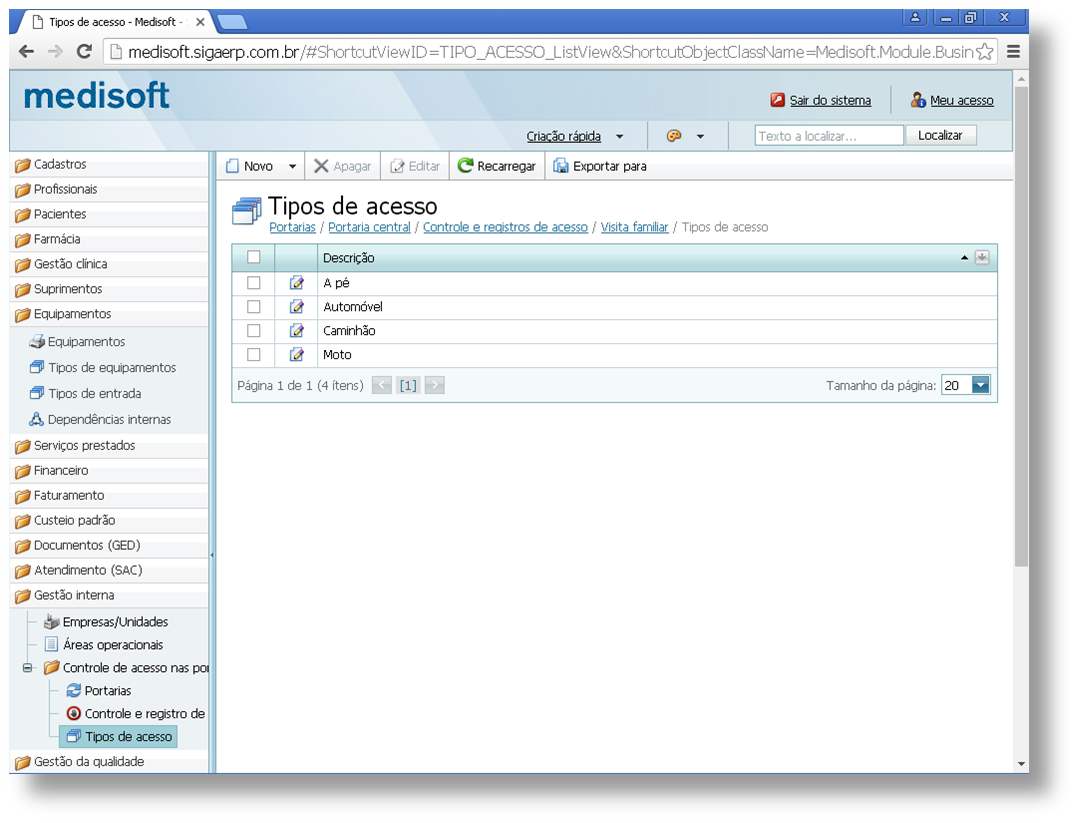Image resolution: width=1078 pixels, height=823 pixels.
Task: Click the column chooser icon in table header
Action: [x=982, y=257]
